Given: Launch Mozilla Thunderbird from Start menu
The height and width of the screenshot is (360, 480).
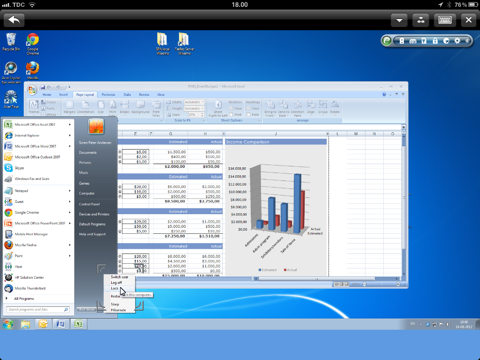Looking at the screenshot, I should click(37, 288).
